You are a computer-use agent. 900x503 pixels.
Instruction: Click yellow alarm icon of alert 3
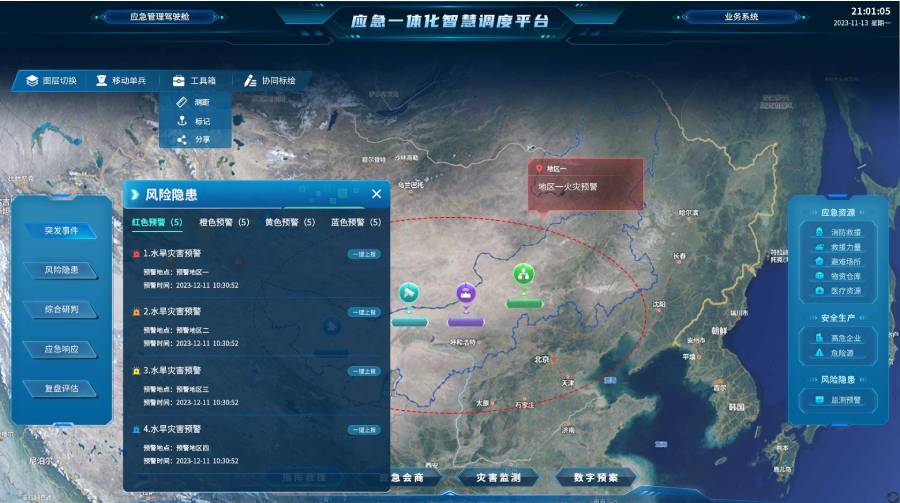(x=137, y=372)
